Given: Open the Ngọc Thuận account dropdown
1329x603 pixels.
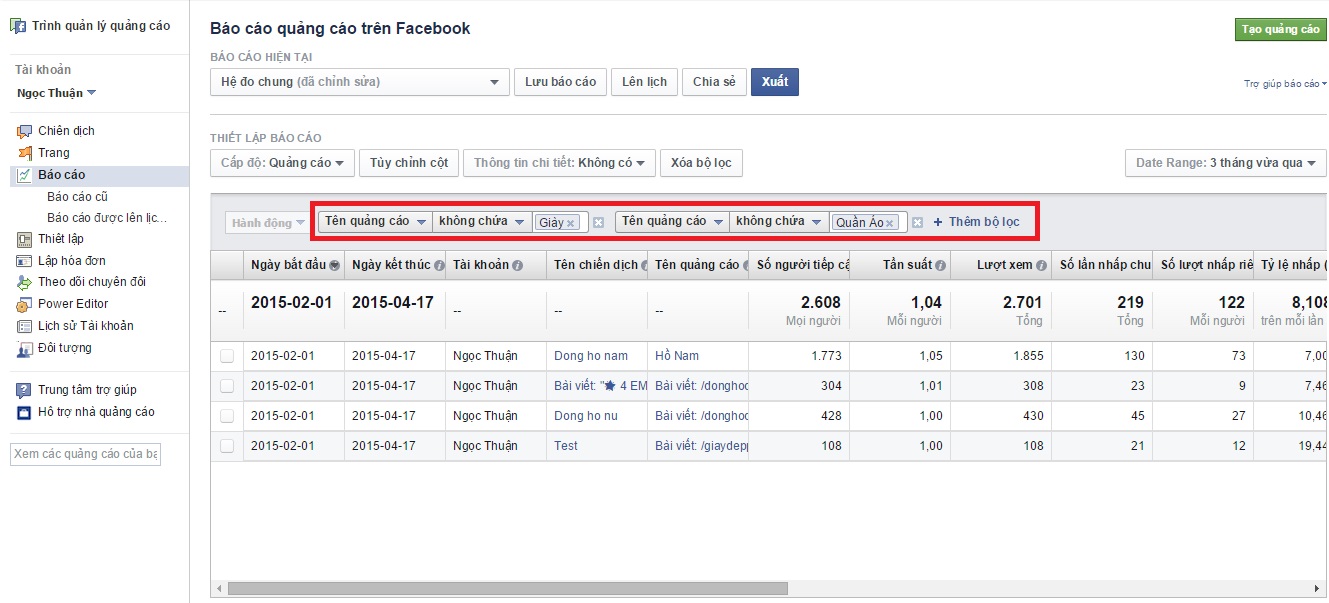Looking at the screenshot, I should 57,93.
